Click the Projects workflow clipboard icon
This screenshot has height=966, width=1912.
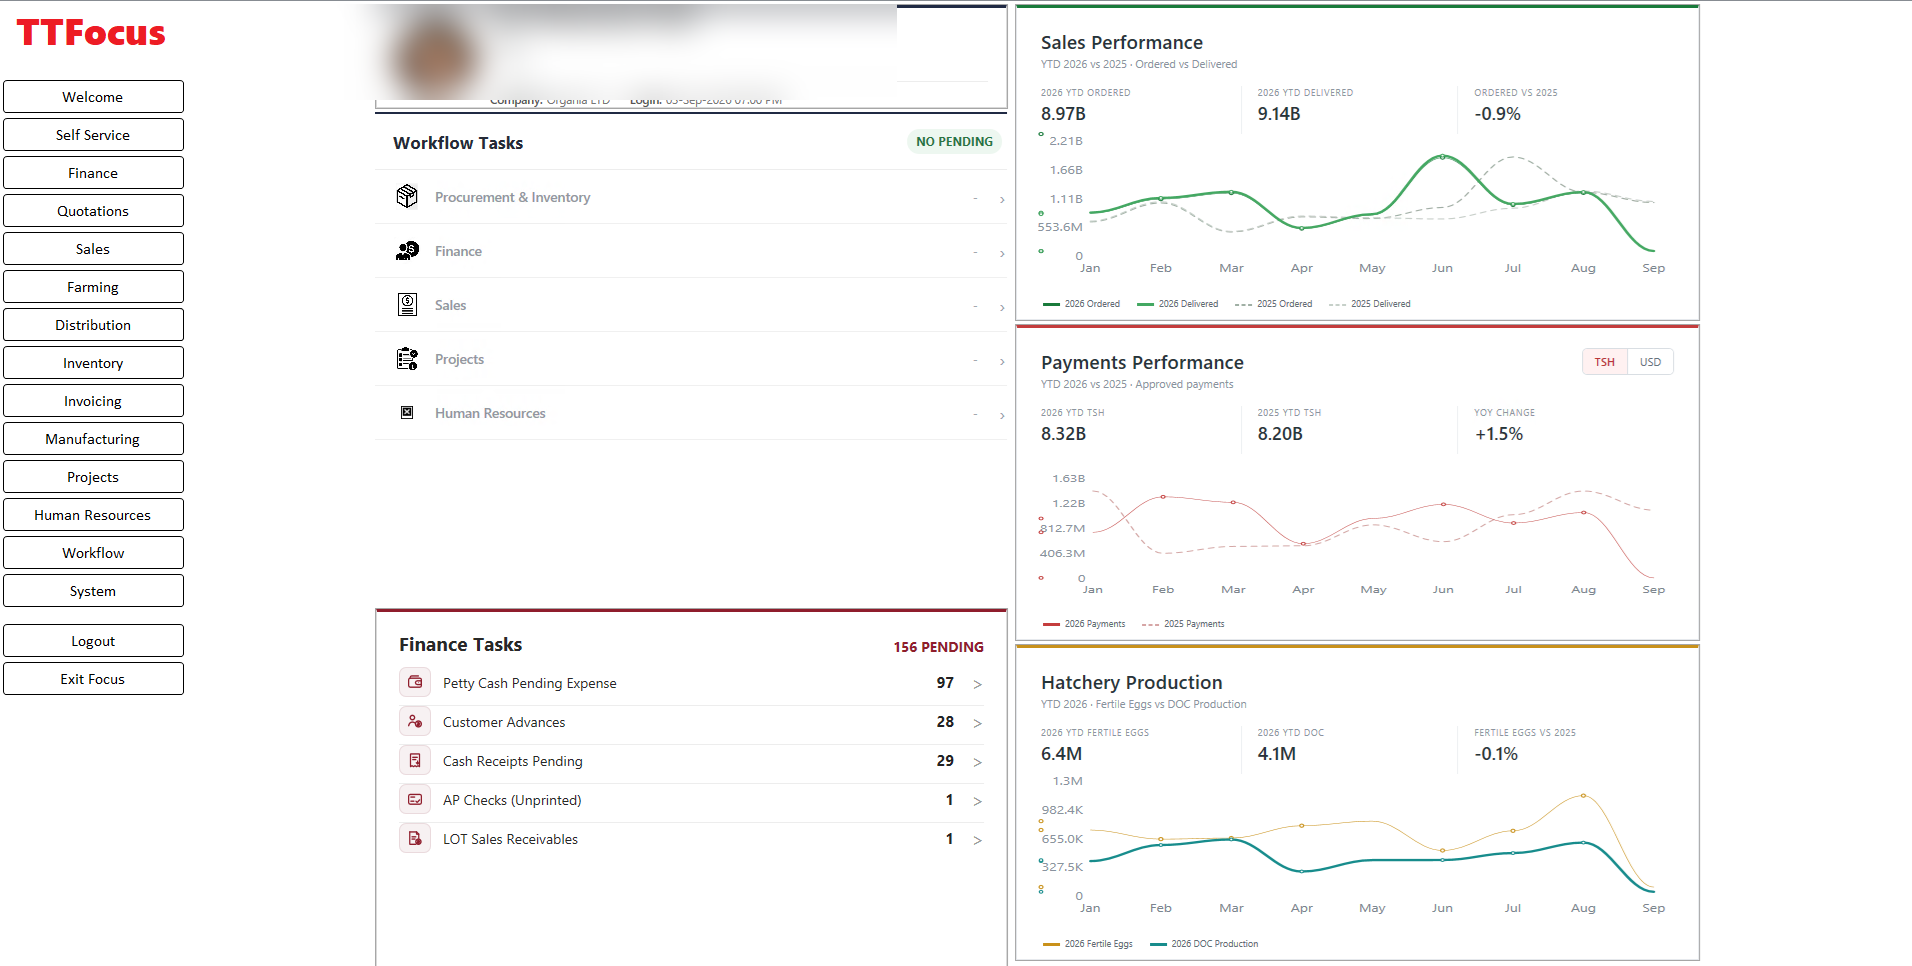click(407, 358)
